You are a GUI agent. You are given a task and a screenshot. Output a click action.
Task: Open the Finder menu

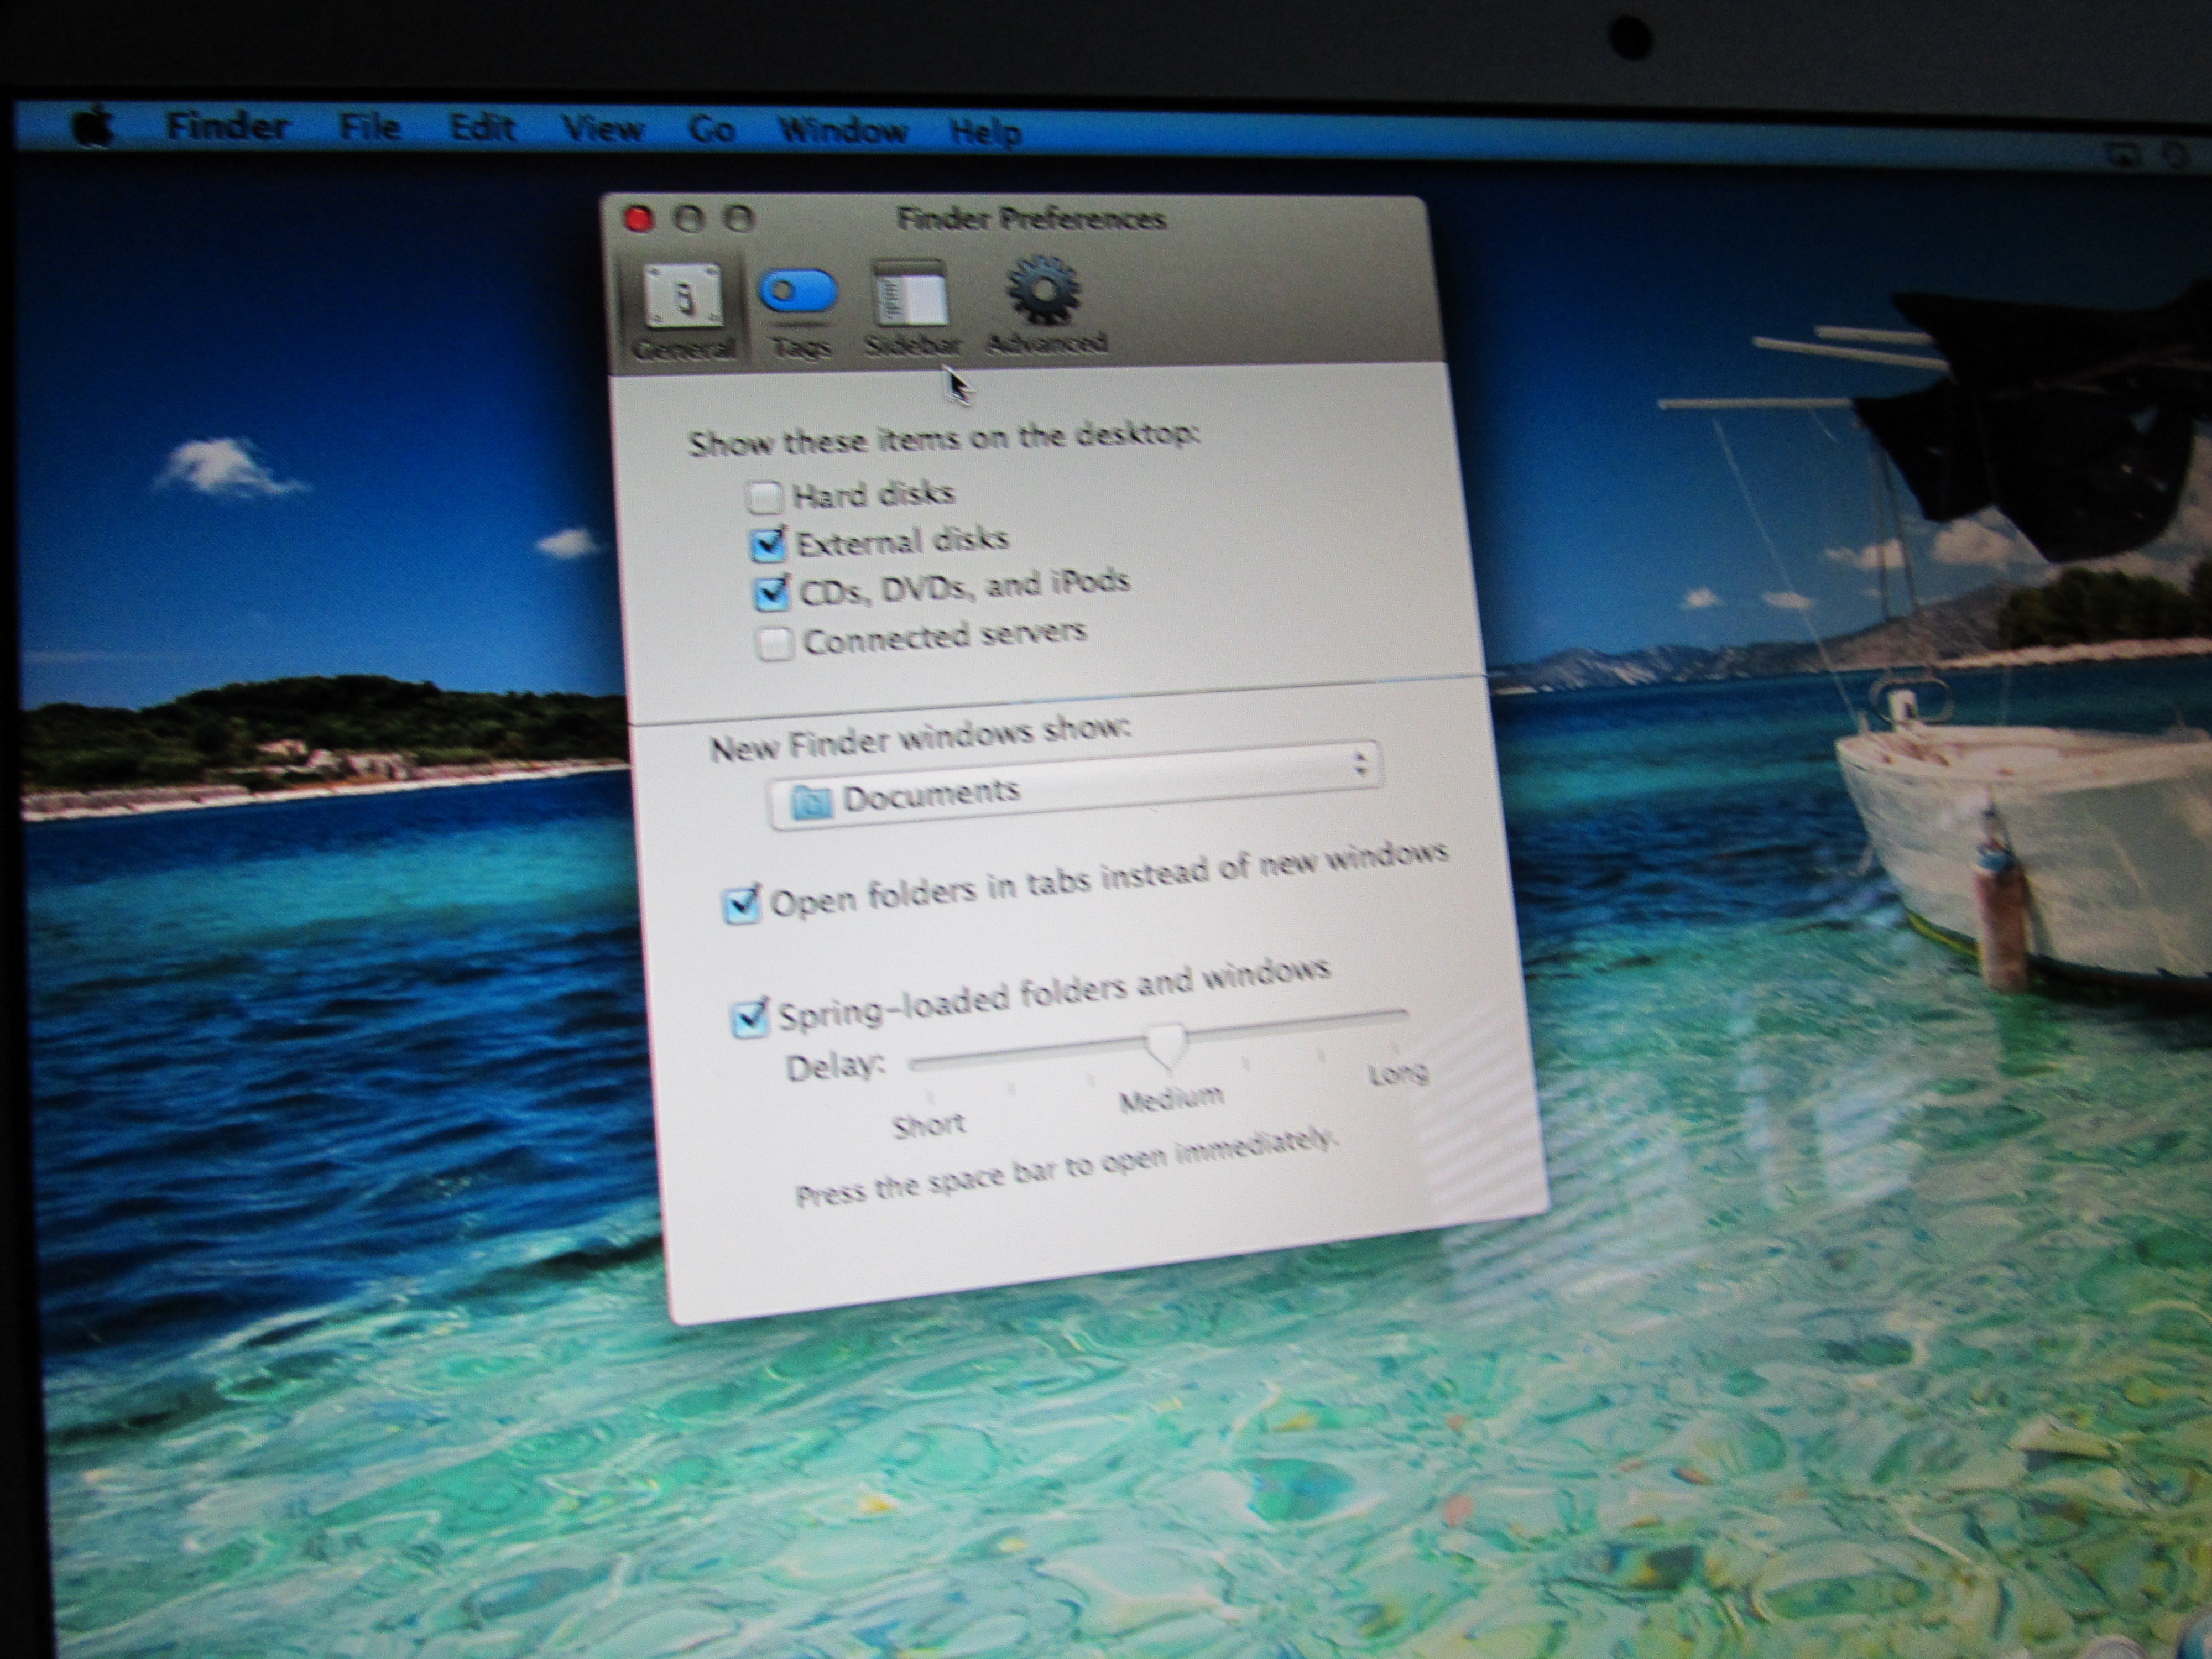click(227, 127)
